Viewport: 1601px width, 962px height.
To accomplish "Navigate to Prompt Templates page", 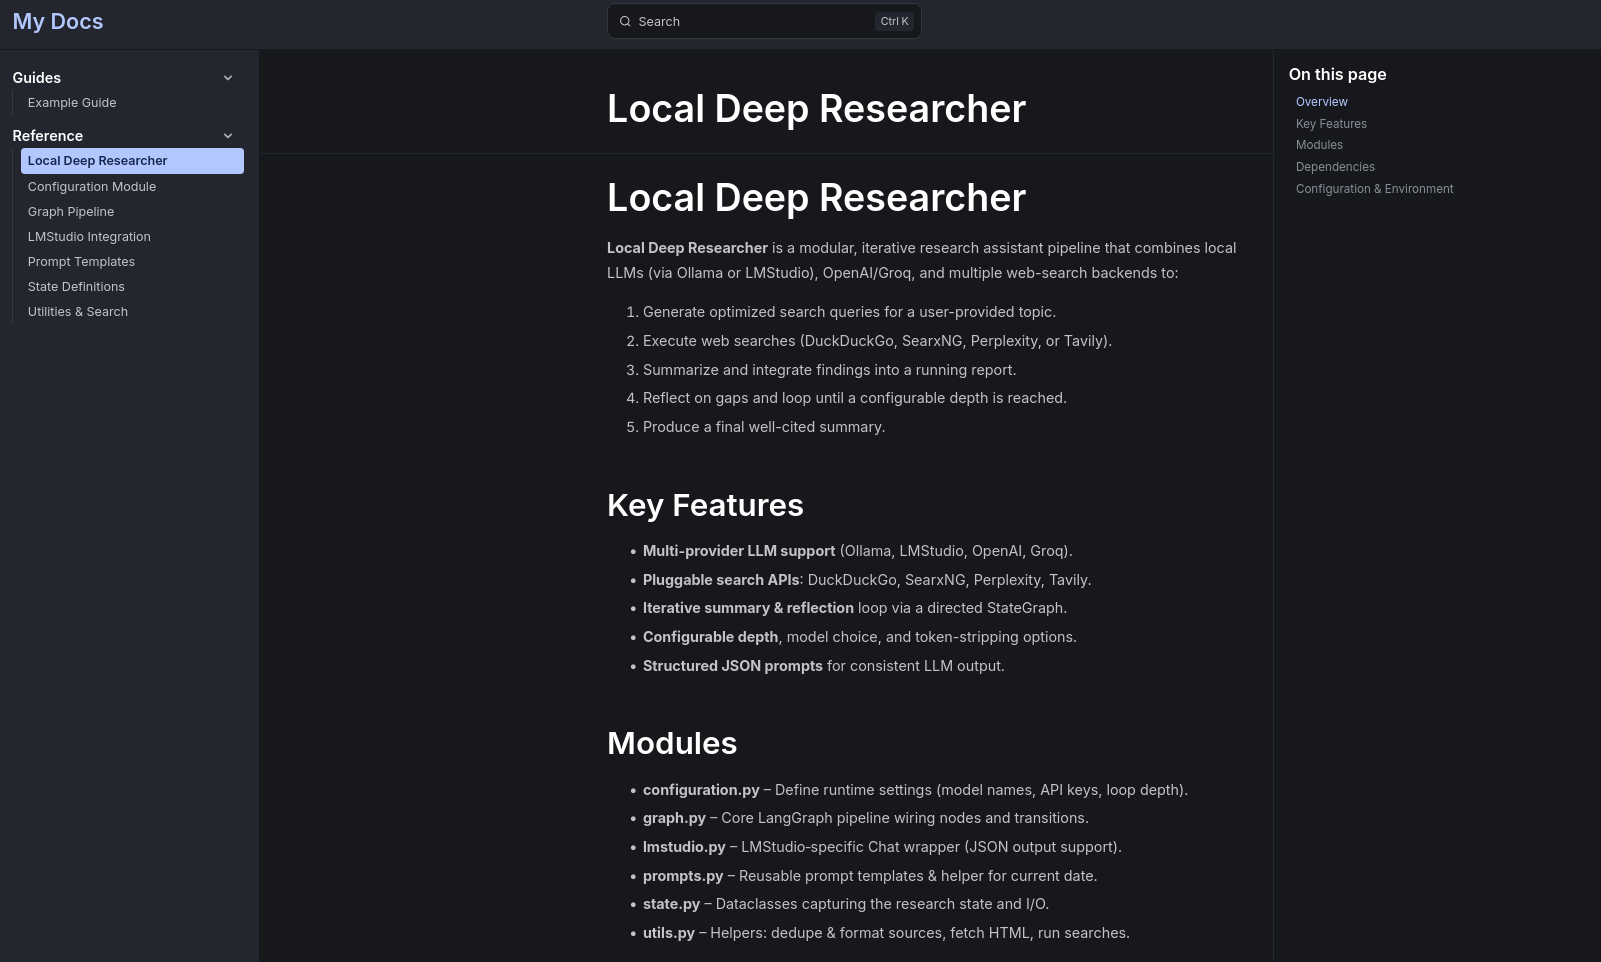I will (81, 262).
